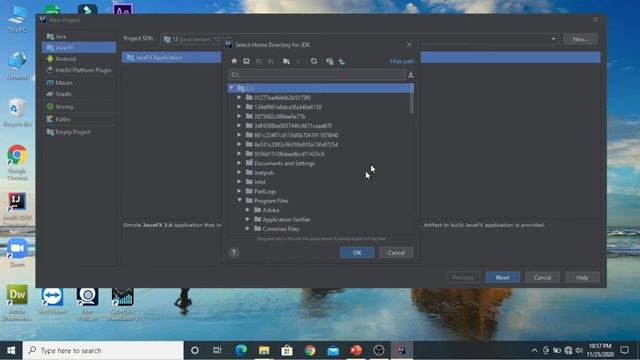Viewport: 640px width, 360px height.
Task: Expand the Adobe folder arrow
Action: (x=248, y=210)
